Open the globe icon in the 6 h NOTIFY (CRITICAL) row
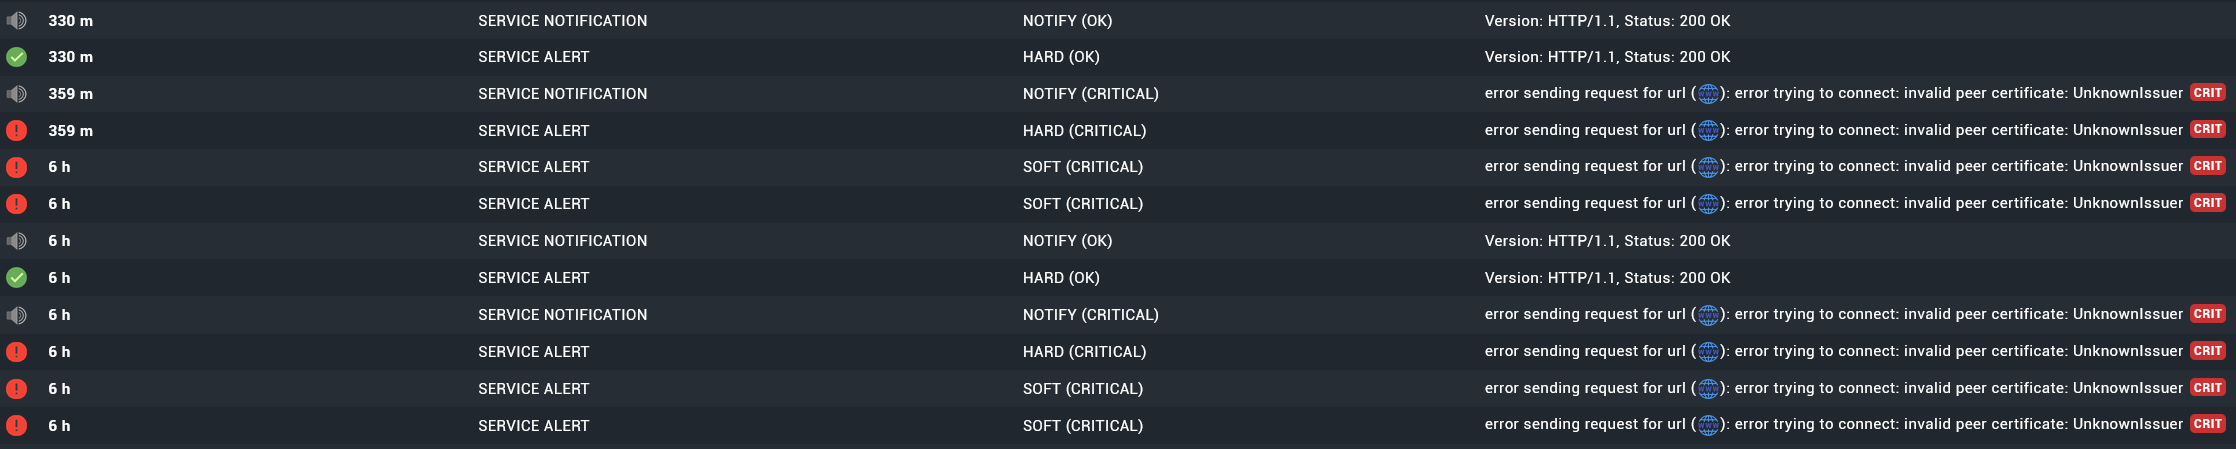 1708,315
